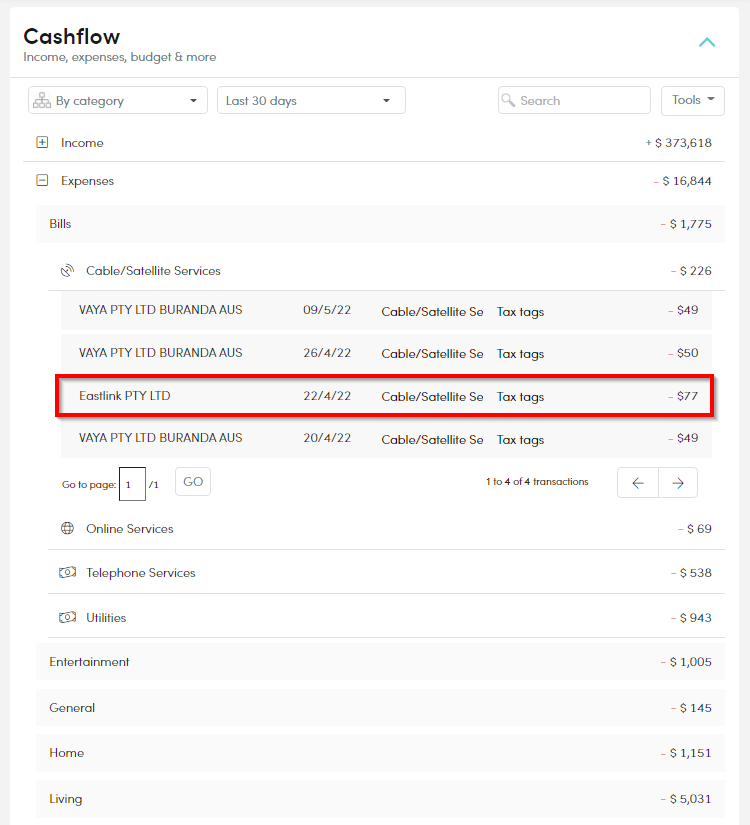Select VAYA PTY LTD transaction dated 09/5/22
This screenshot has width=750, height=825.
386,310
